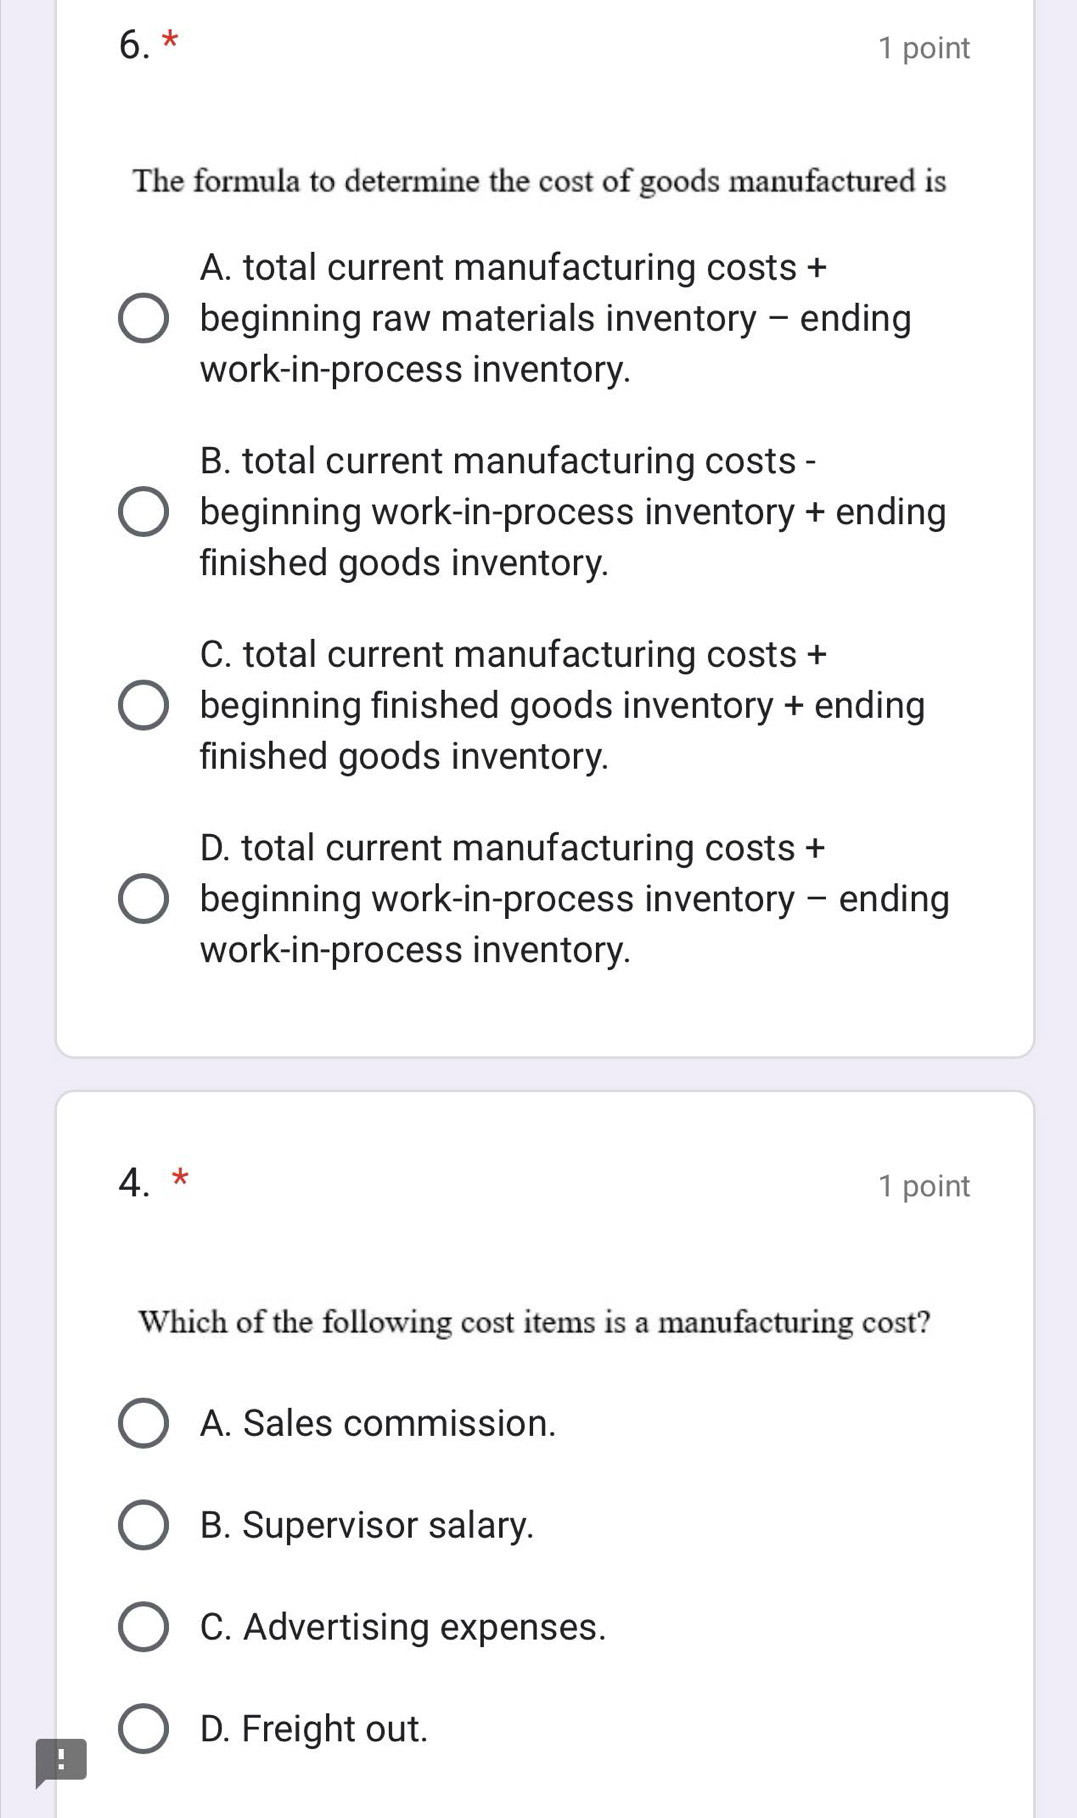The height and width of the screenshot is (1818, 1077).
Task: Choose the radio circle beside Supervisor salary
Action: point(143,1525)
